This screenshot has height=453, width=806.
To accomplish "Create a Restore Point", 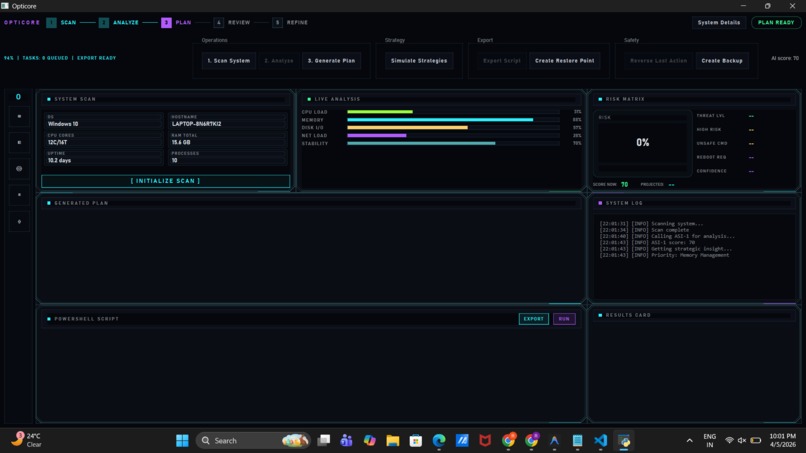I will pos(564,61).
